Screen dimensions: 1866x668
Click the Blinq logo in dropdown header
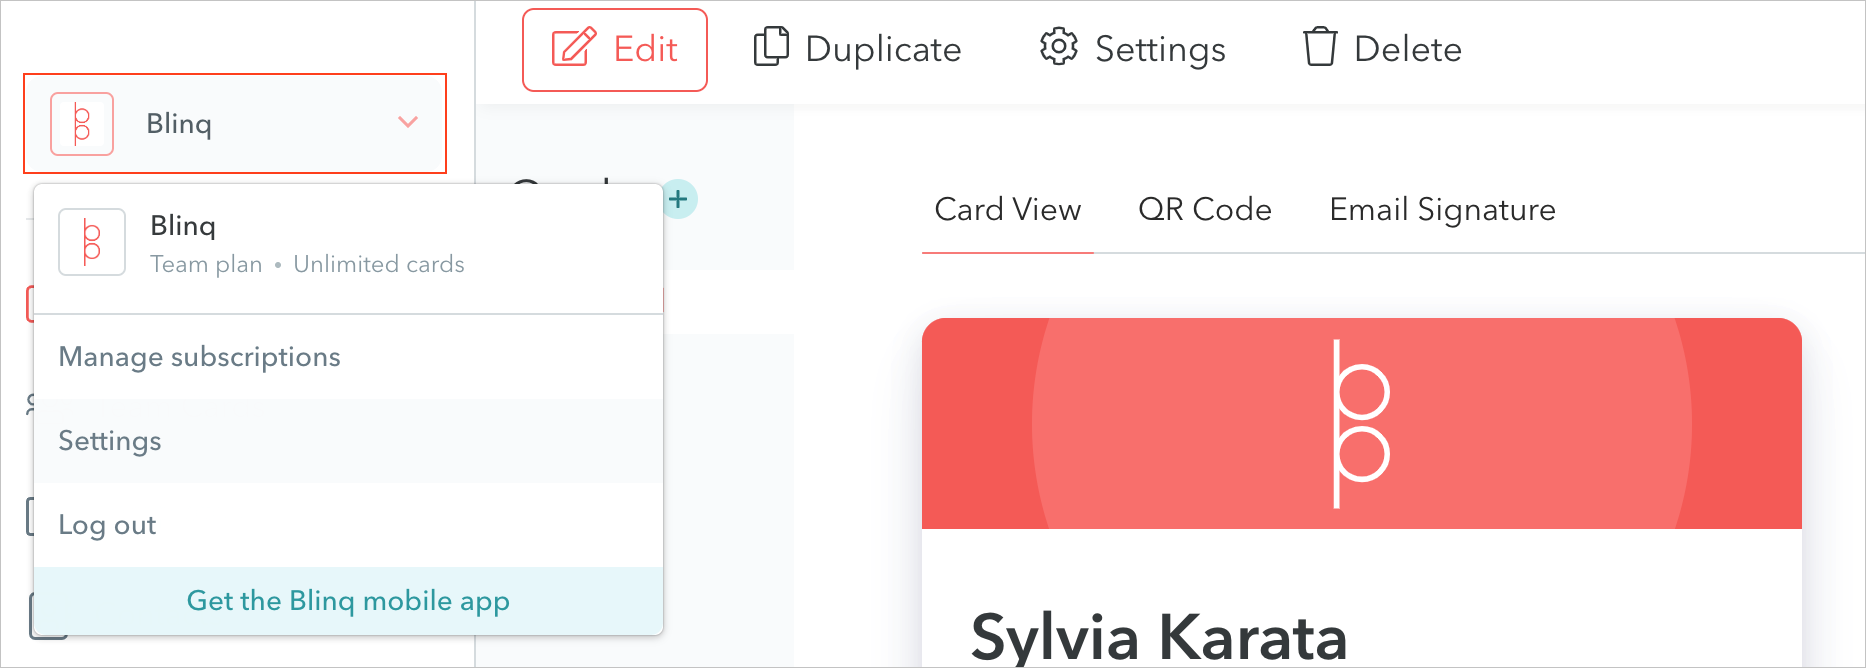[x=92, y=242]
